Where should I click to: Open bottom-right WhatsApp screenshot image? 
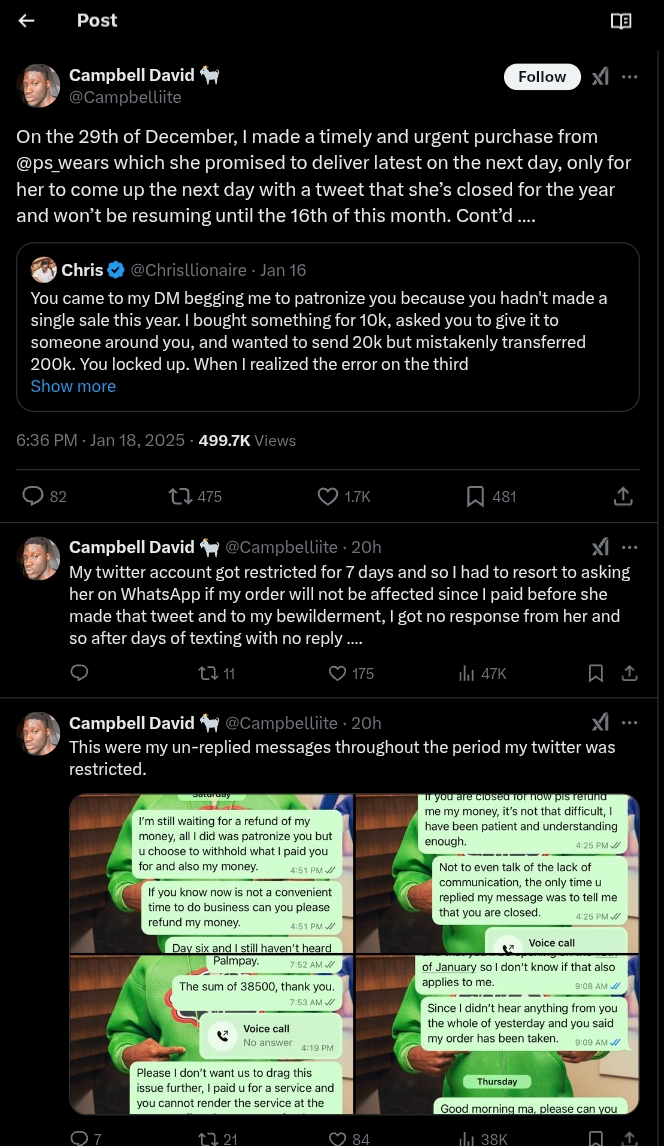point(498,1035)
